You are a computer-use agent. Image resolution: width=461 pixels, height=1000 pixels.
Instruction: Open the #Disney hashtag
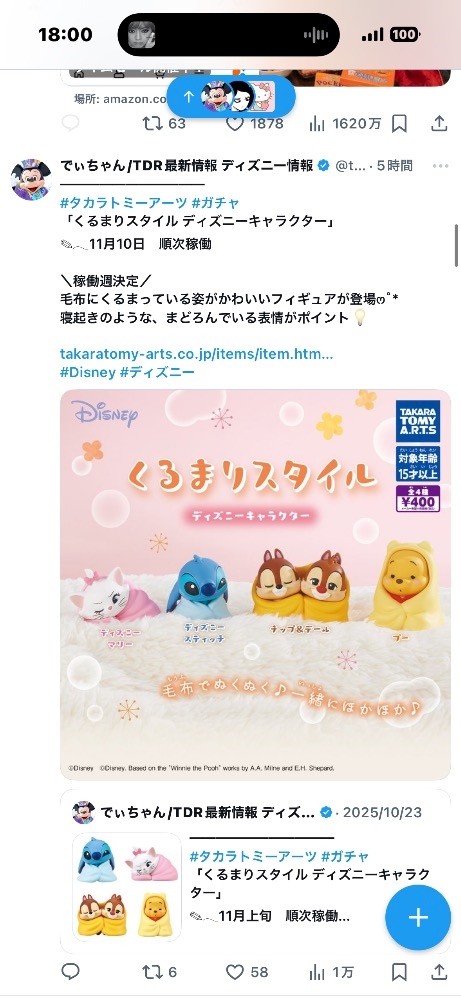(88, 372)
